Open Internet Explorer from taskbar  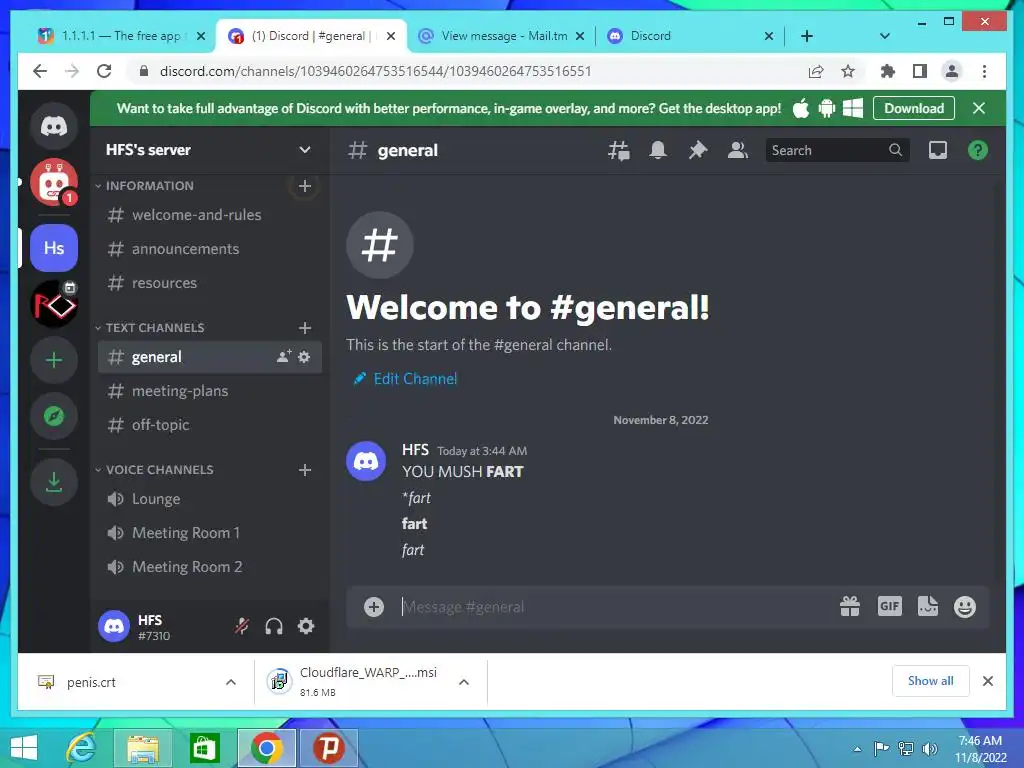(82, 748)
